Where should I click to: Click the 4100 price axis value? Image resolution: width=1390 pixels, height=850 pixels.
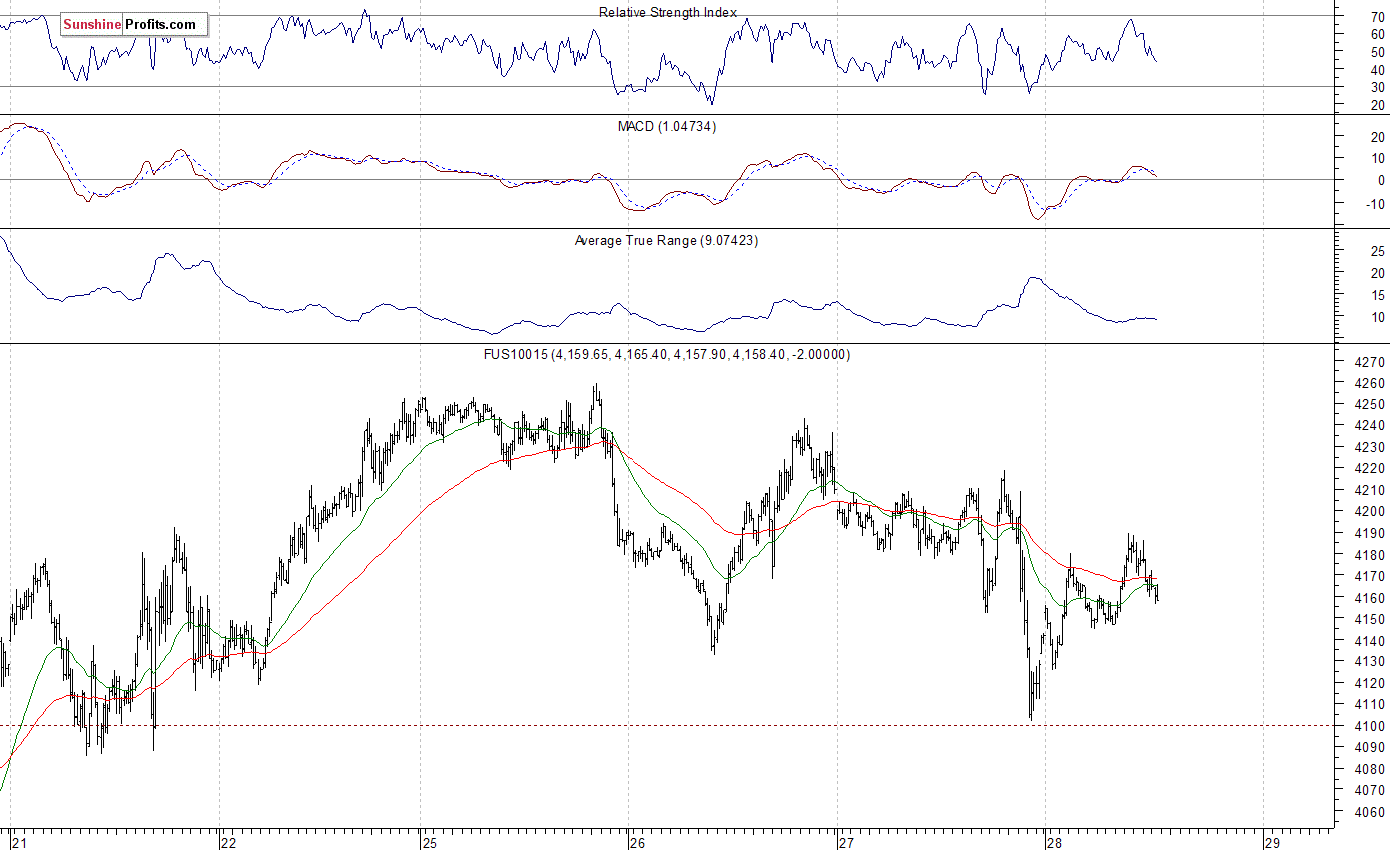tap(1372, 726)
